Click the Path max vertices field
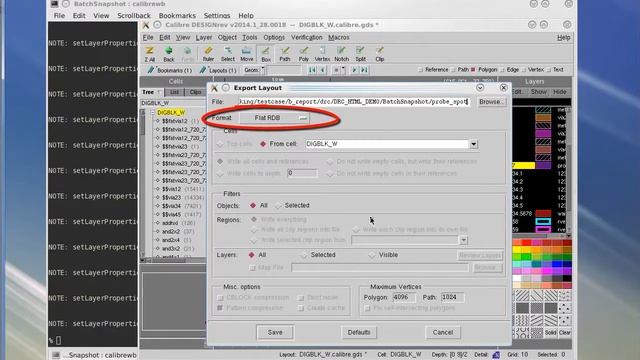 coord(452,297)
